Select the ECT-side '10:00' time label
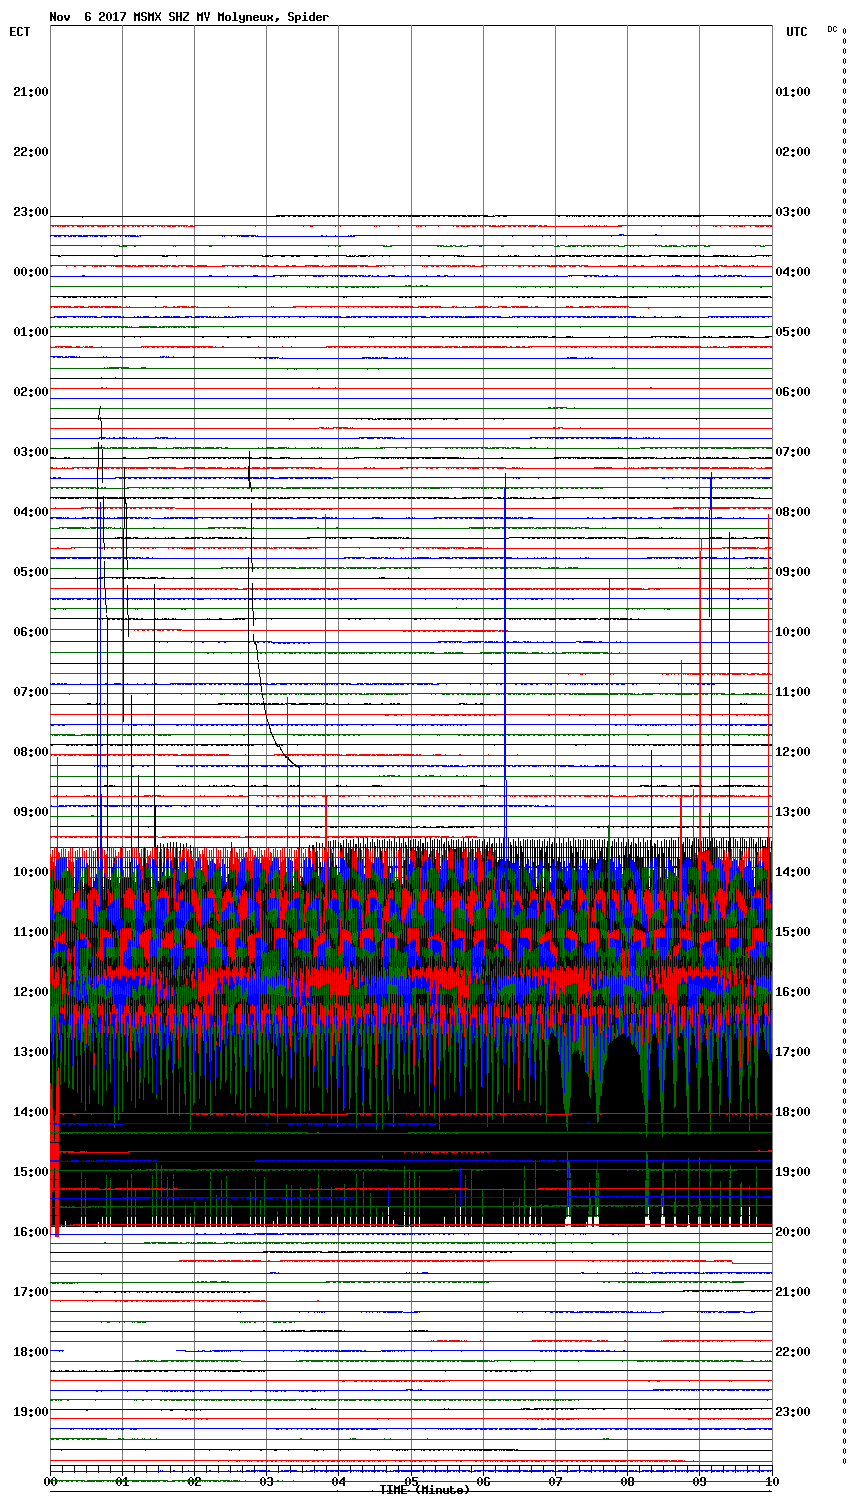 31,872
